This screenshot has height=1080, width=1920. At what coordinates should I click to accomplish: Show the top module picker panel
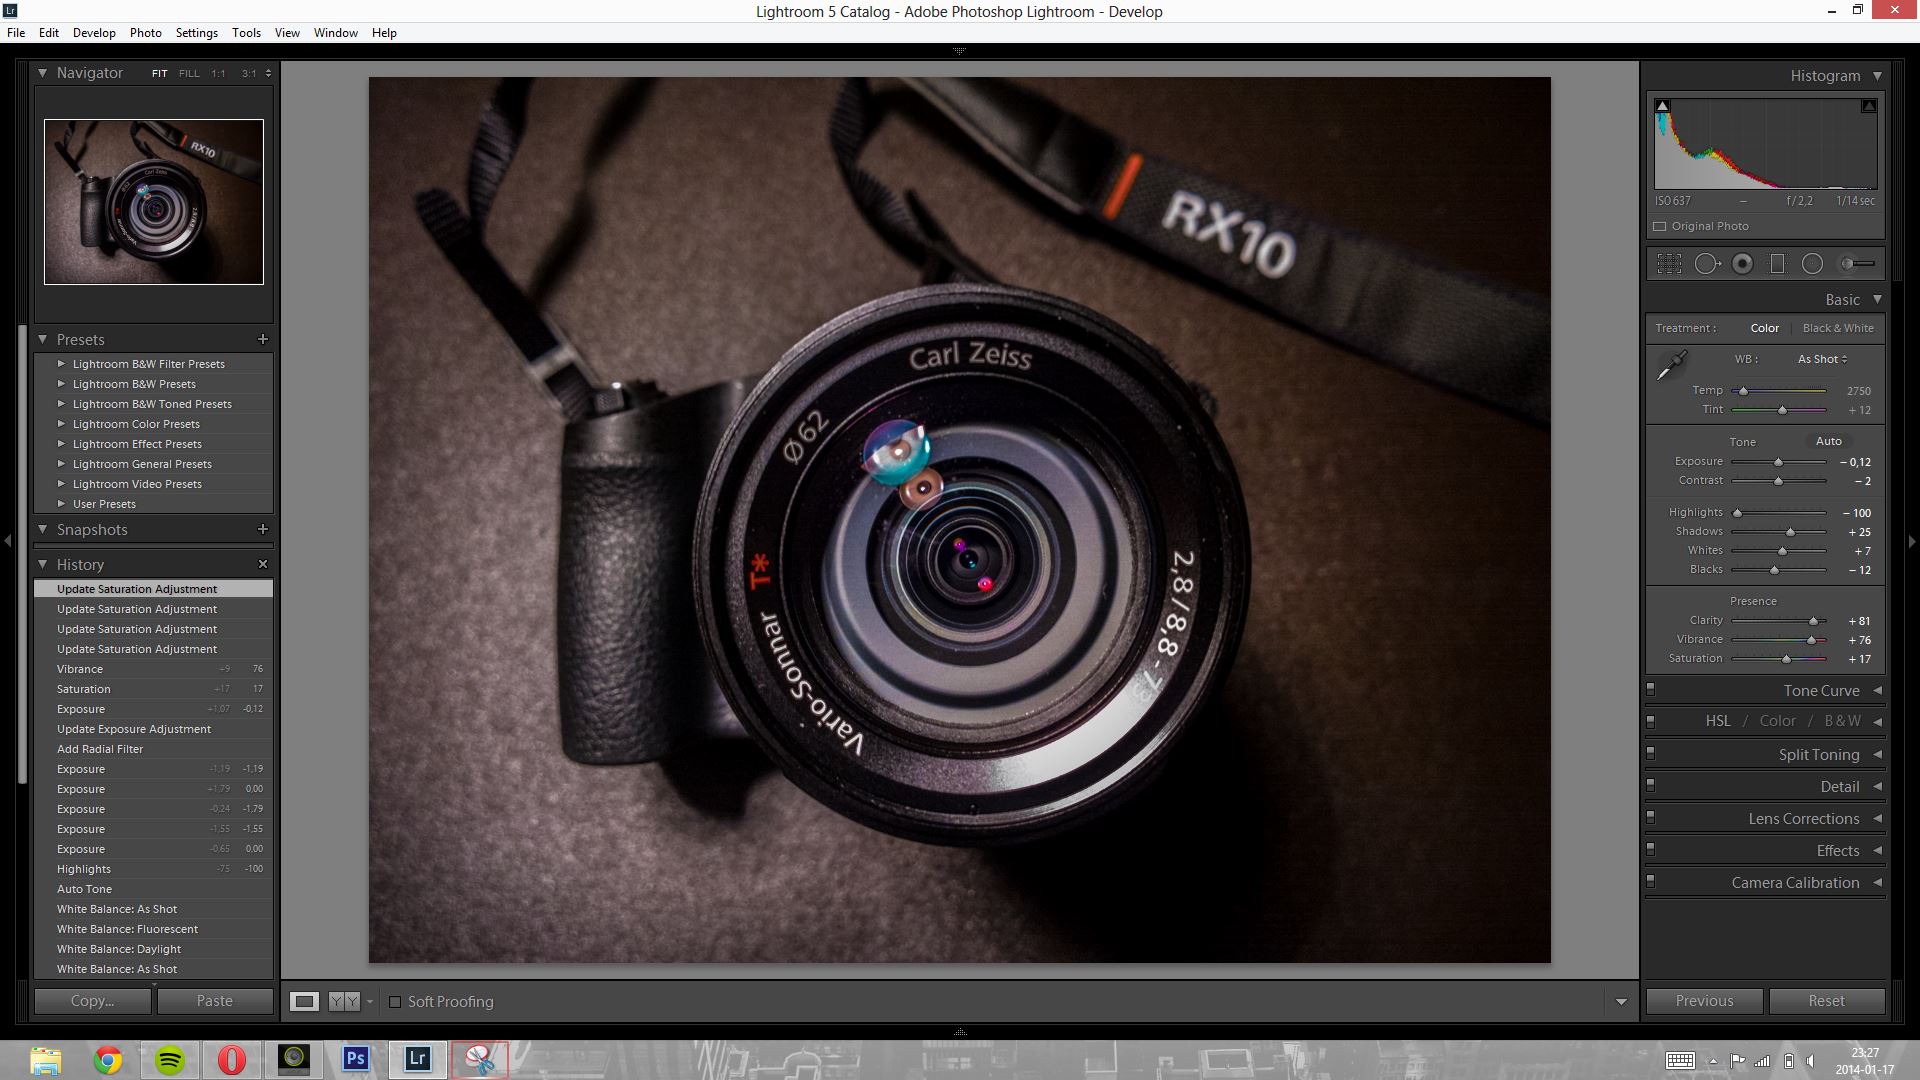click(x=959, y=50)
